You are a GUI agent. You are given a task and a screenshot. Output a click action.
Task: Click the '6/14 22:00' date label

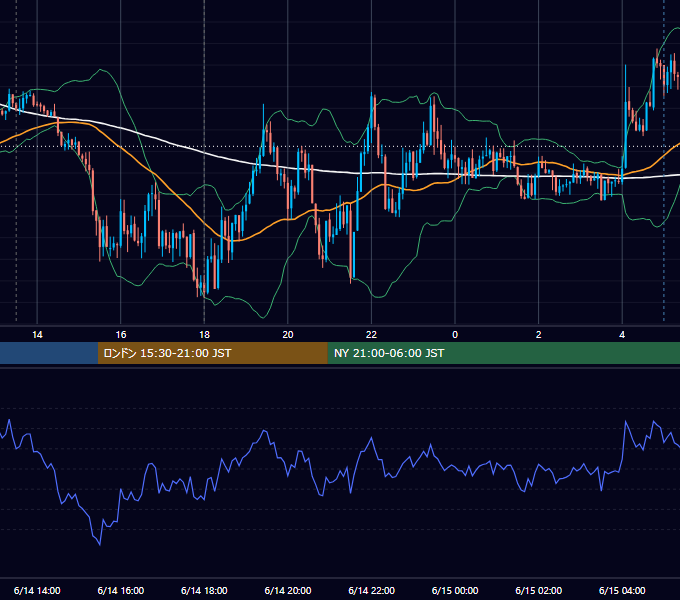click(x=372, y=590)
